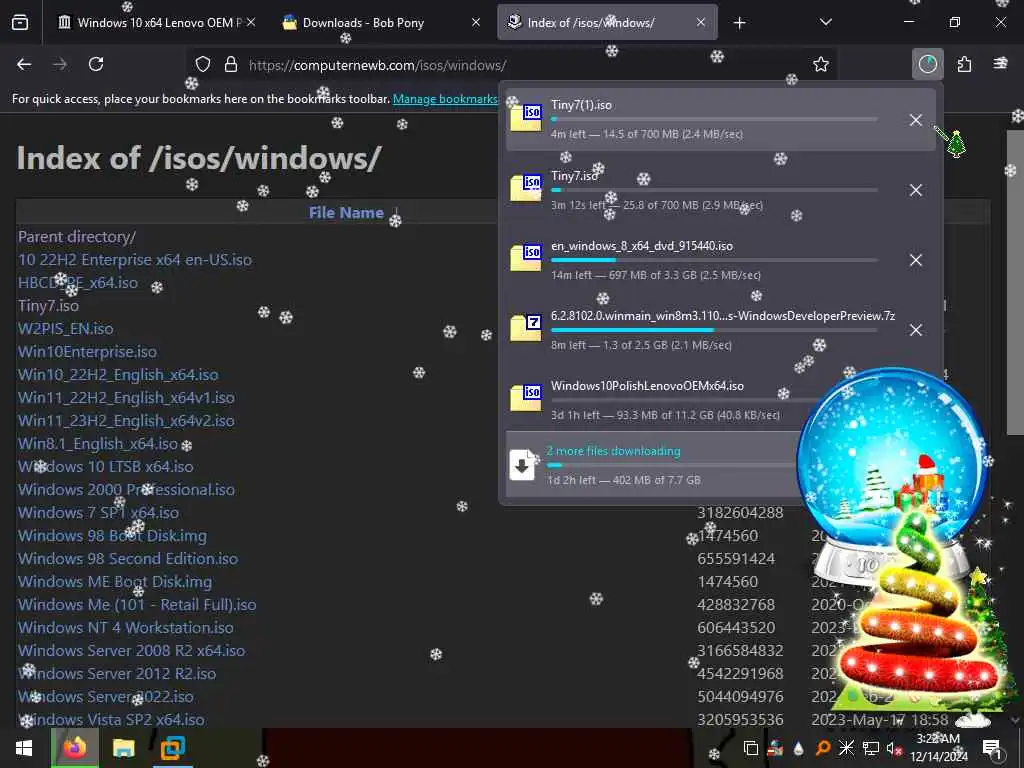
Task: Open the HBCD_PE_x64.iso link
Action: 78,283
